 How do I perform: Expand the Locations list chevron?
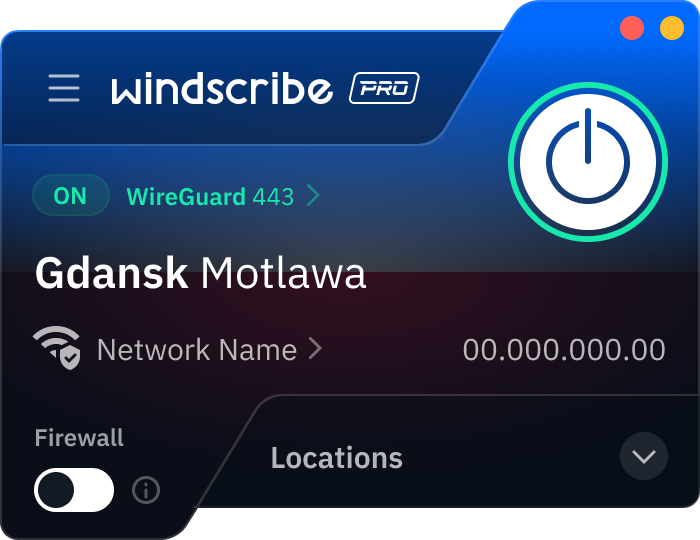click(x=644, y=456)
